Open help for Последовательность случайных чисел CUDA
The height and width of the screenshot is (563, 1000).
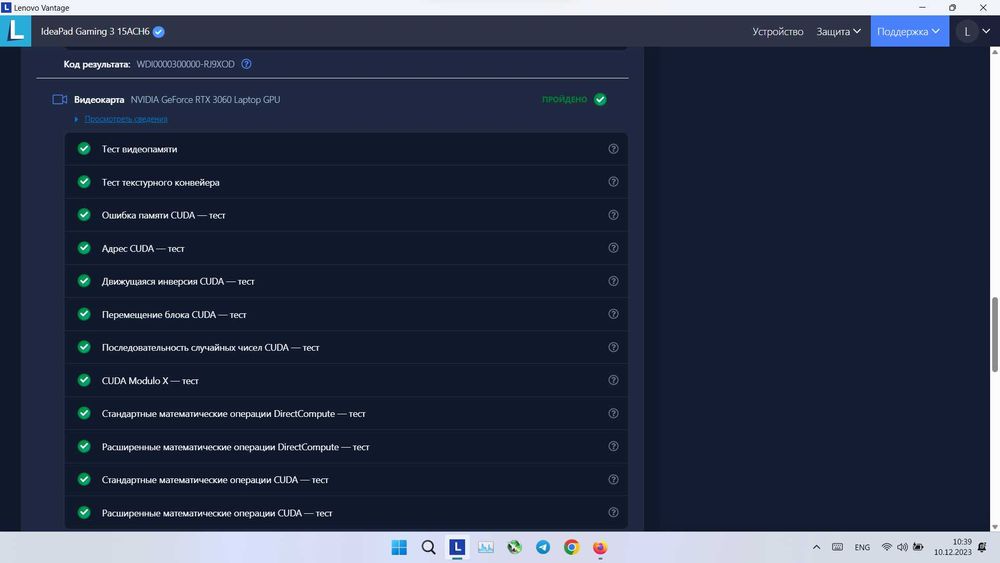pyautogui.click(x=613, y=347)
